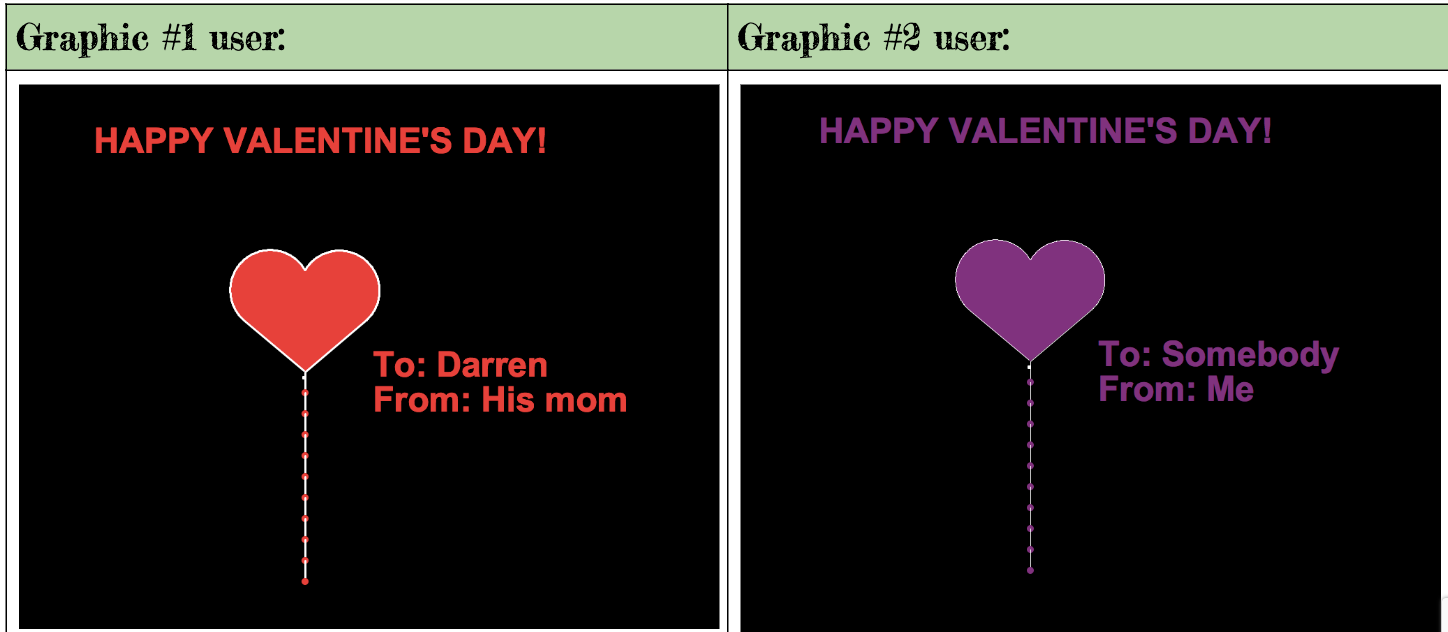1448x632 pixels.
Task: Click the pointed bottom tip of red heart
Action: click(305, 368)
